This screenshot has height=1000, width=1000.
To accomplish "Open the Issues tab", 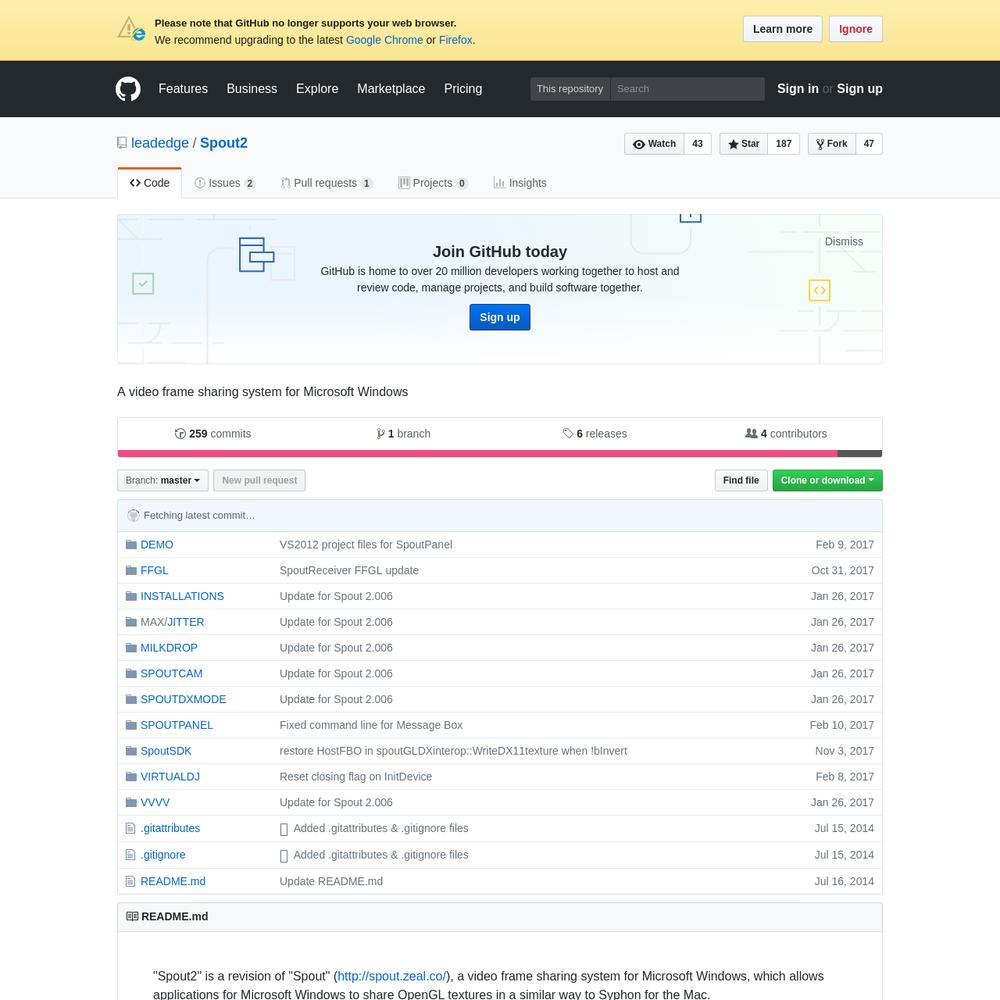I will click(224, 183).
